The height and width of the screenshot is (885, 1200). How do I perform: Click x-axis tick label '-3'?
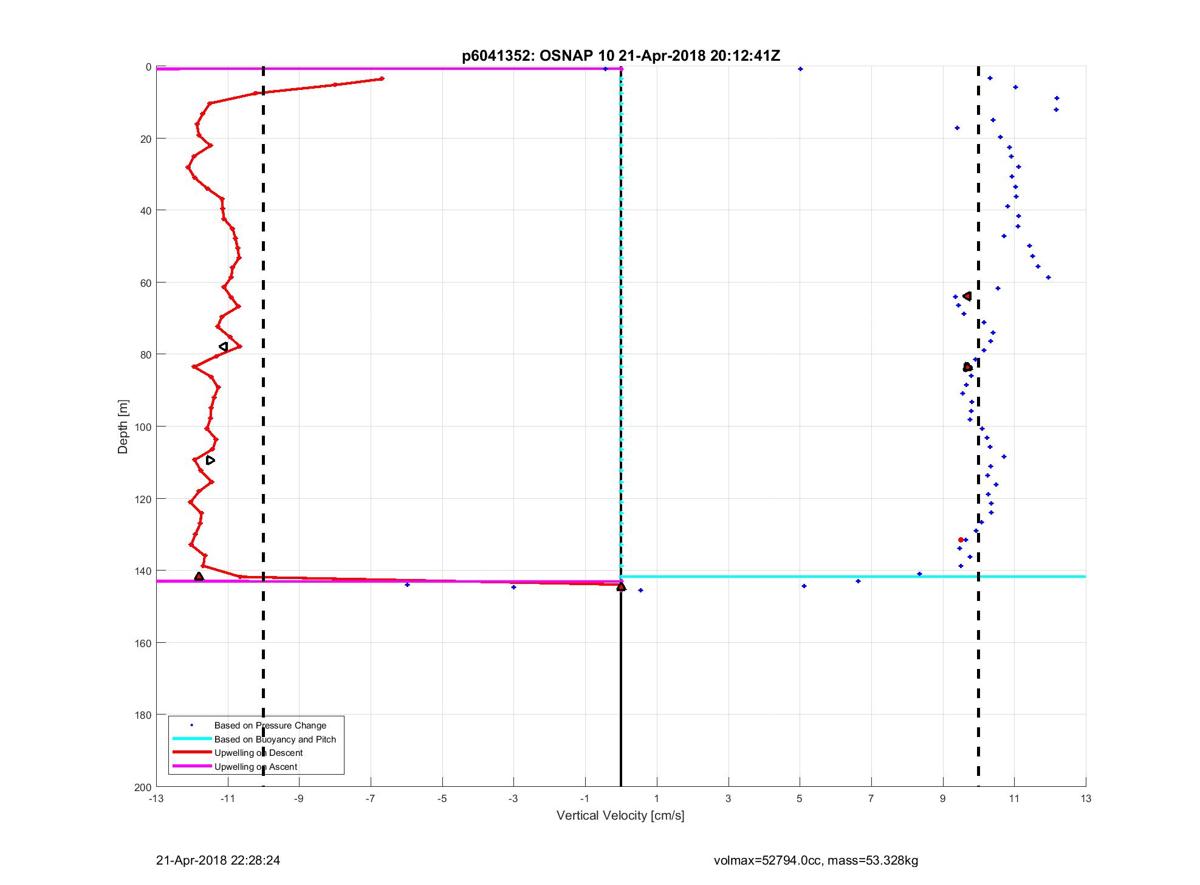click(x=513, y=799)
